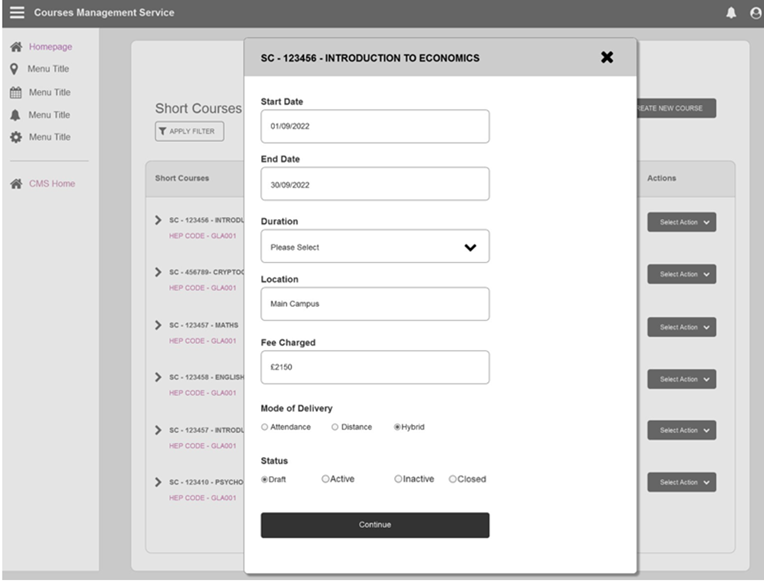Open CMS Home in the sidebar
This screenshot has width=764, height=582.
[51, 183]
